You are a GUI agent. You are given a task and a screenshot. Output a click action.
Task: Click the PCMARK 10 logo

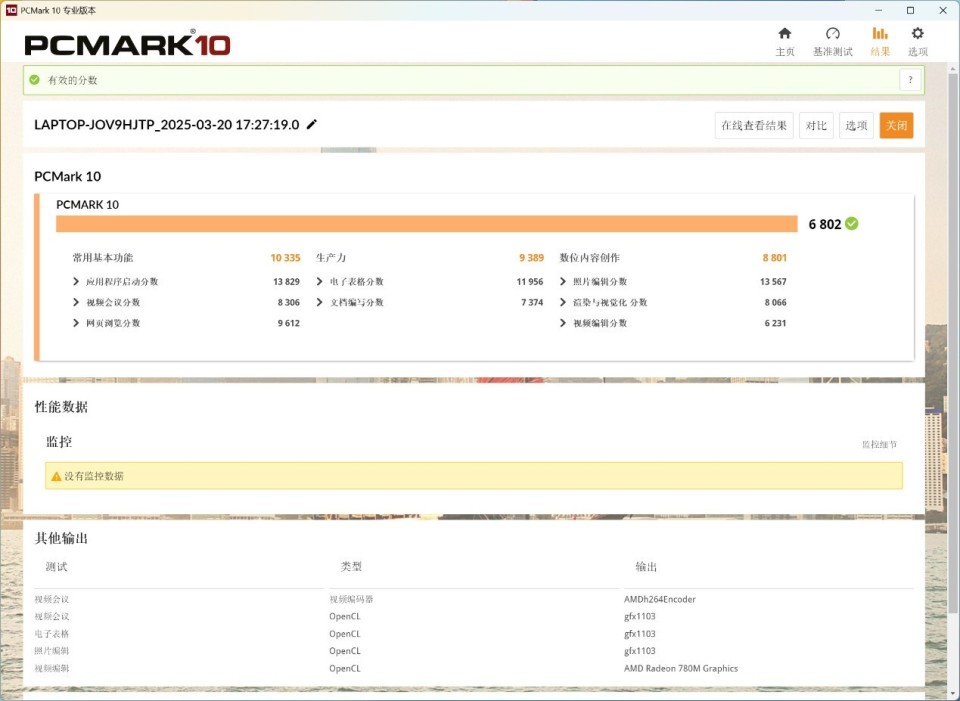[x=127, y=44]
